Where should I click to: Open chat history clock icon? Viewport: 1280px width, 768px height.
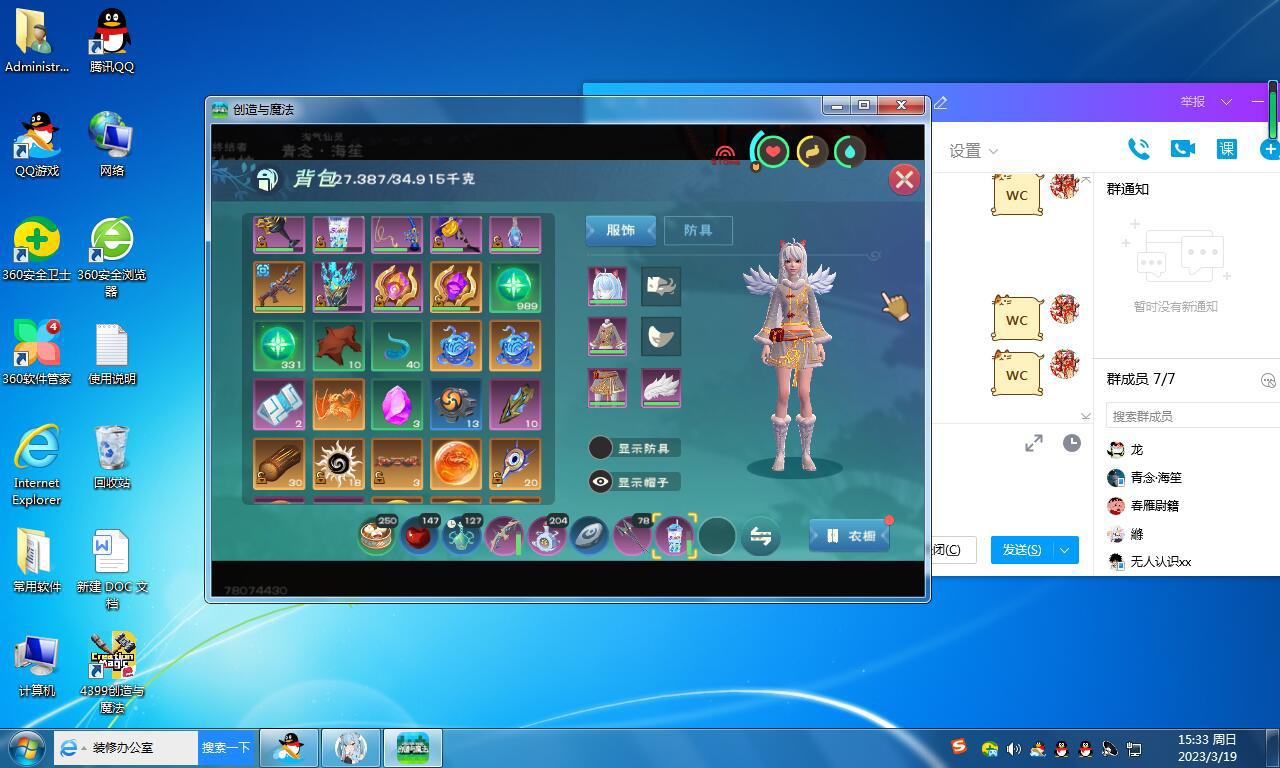pos(1071,443)
